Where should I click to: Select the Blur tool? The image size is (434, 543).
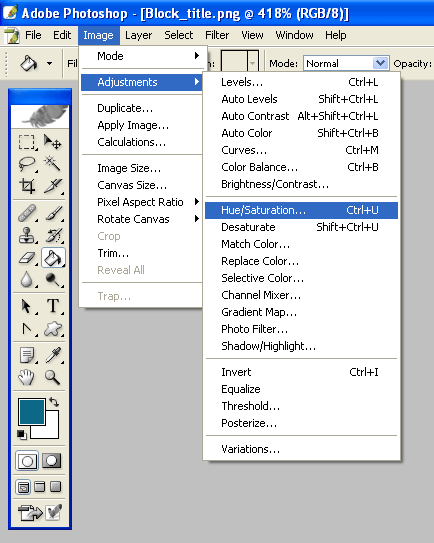click(27, 279)
